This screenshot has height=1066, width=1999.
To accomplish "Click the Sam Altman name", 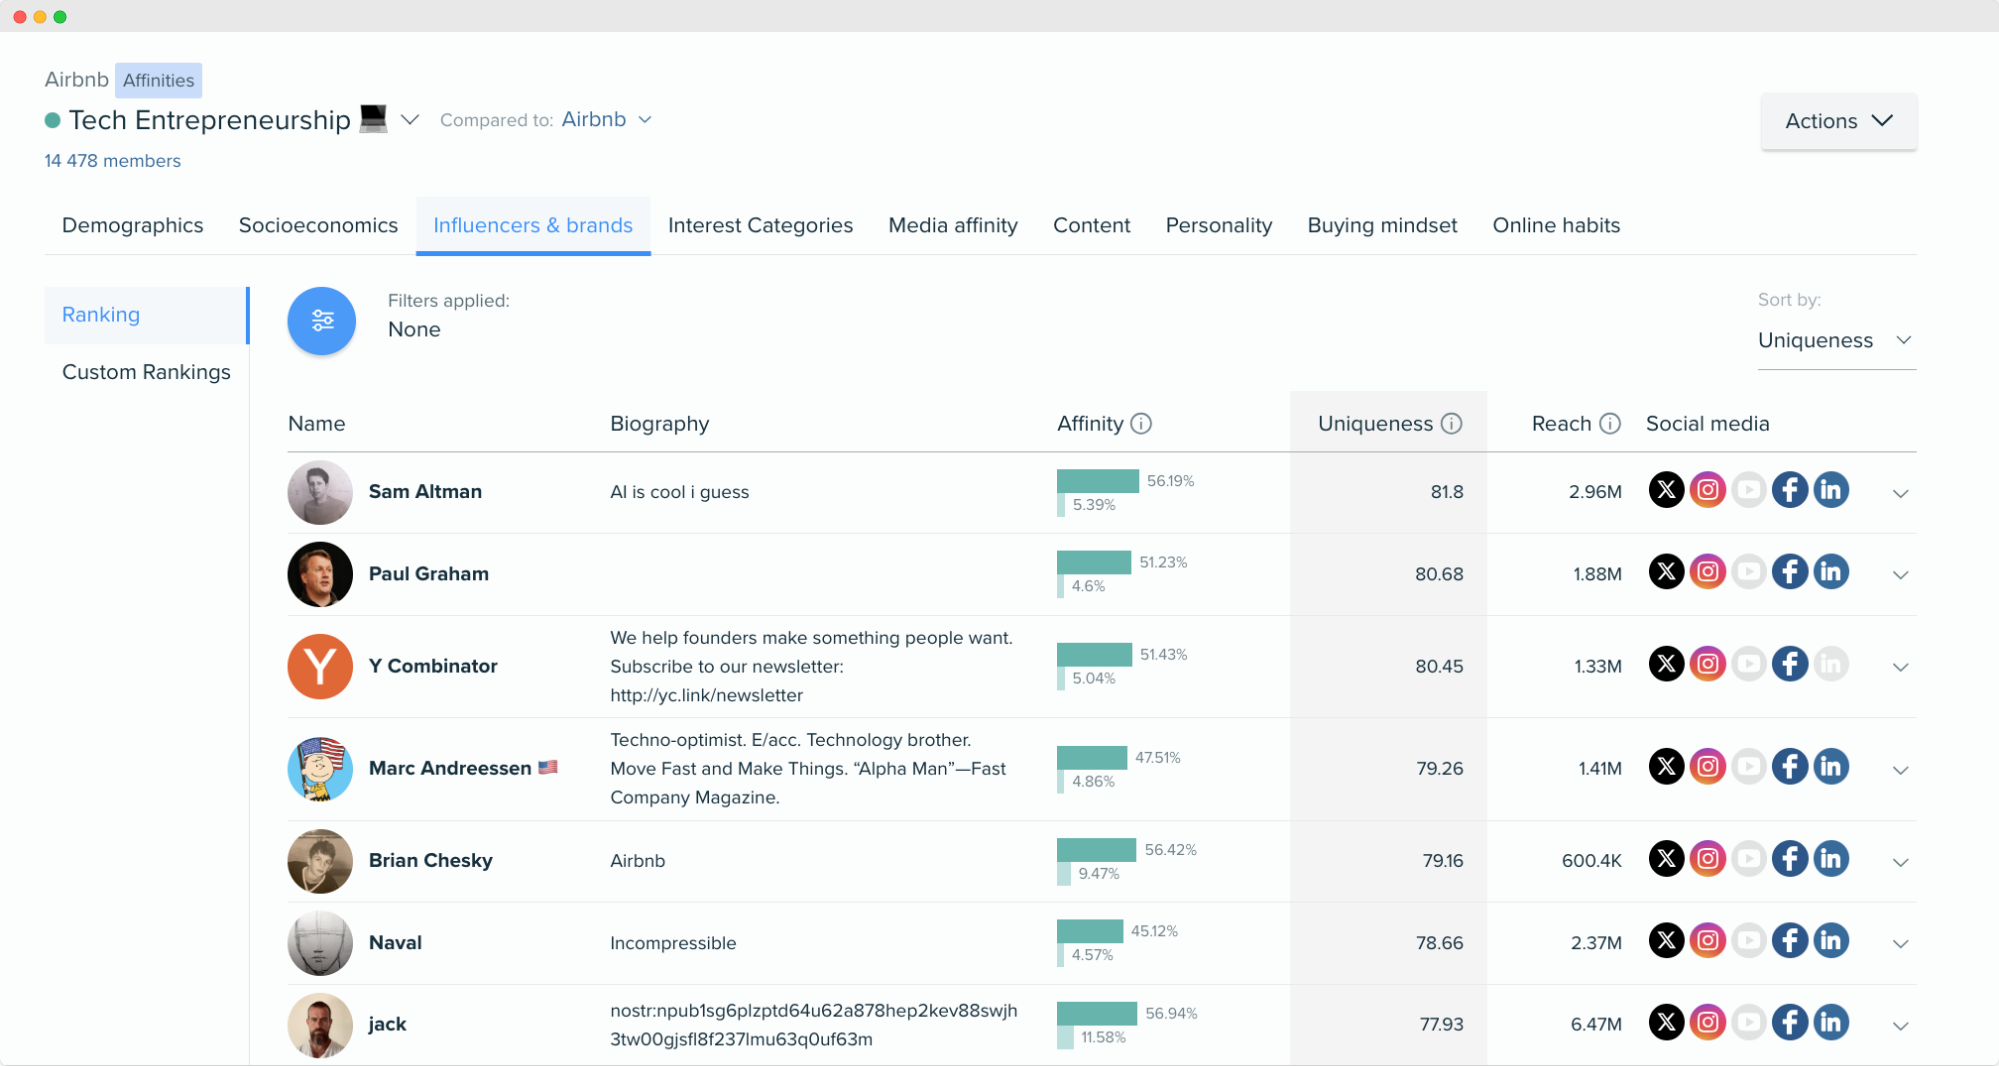I will [425, 491].
